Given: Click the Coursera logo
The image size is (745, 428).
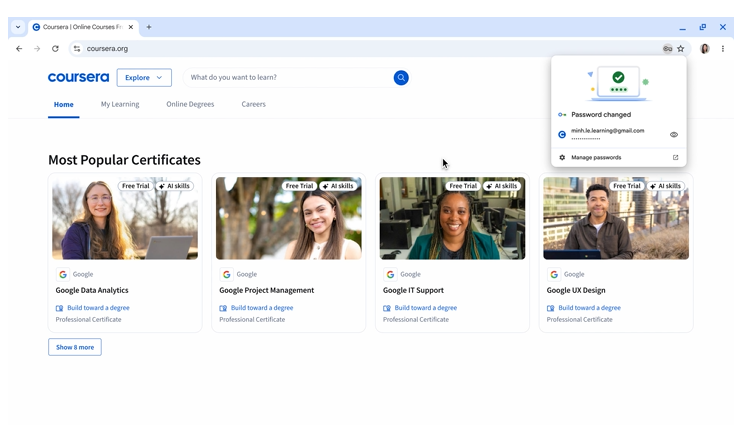Looking at the screenshot, I should tap(78, 77).
